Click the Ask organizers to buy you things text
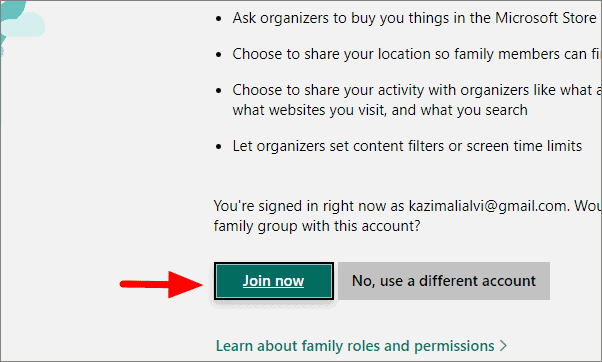This screenshot has width=602, height=362. point(414,18)
